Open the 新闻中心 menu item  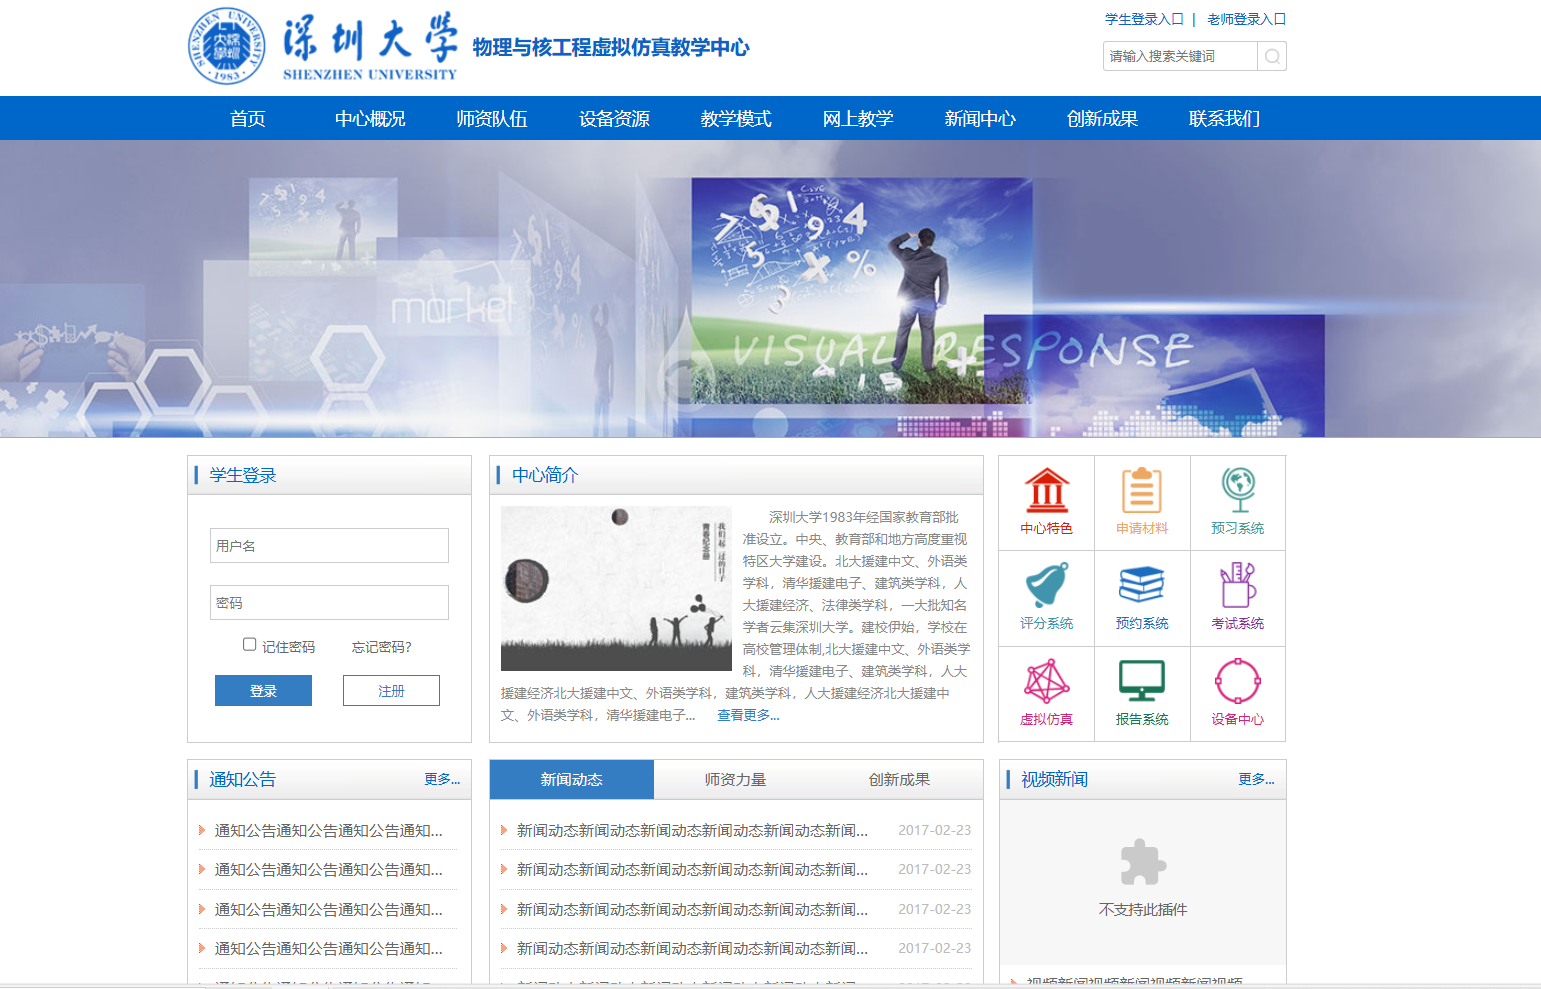tap(980, 118)
